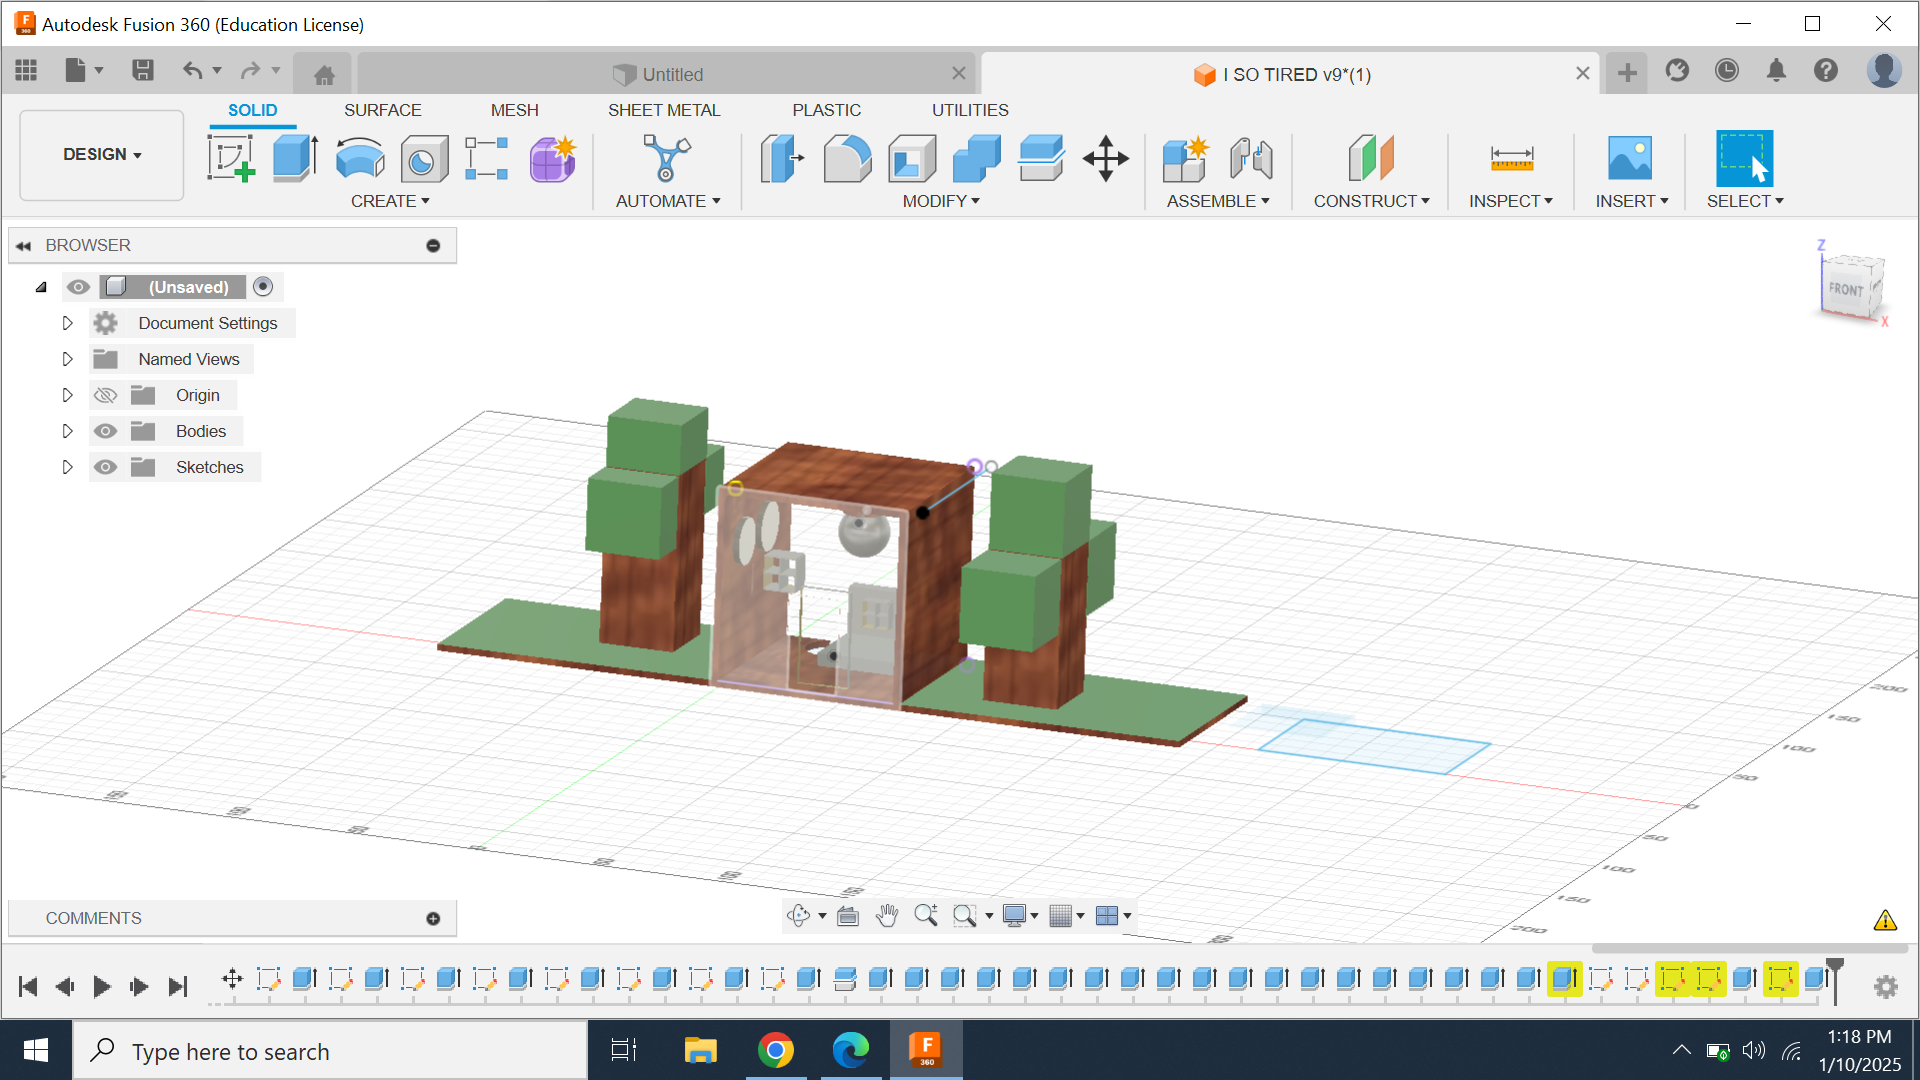The image size is (1920, 1080).
Task: Expand the Sketches node
Action: (x=67, y=467)
